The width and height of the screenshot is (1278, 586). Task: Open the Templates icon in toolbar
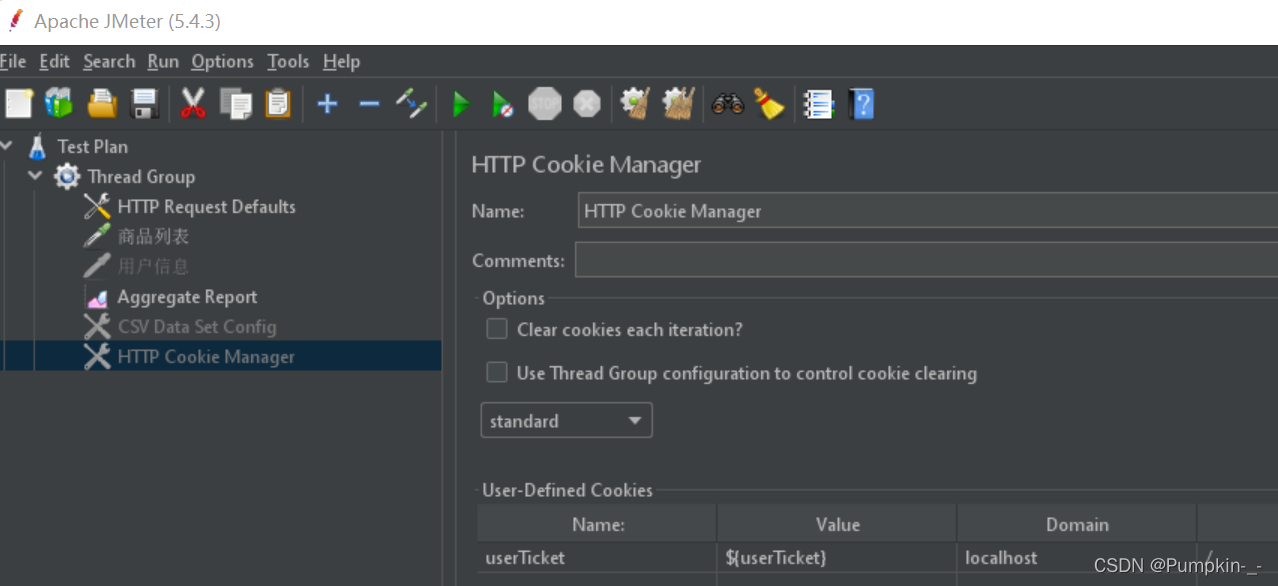pyautogui.click(x=59, y=103)
